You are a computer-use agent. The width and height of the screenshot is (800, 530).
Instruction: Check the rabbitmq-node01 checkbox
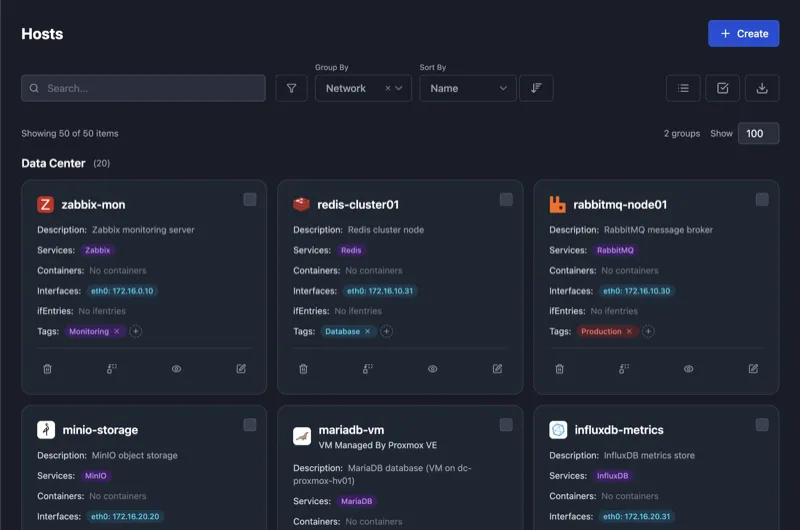point(762,200)
